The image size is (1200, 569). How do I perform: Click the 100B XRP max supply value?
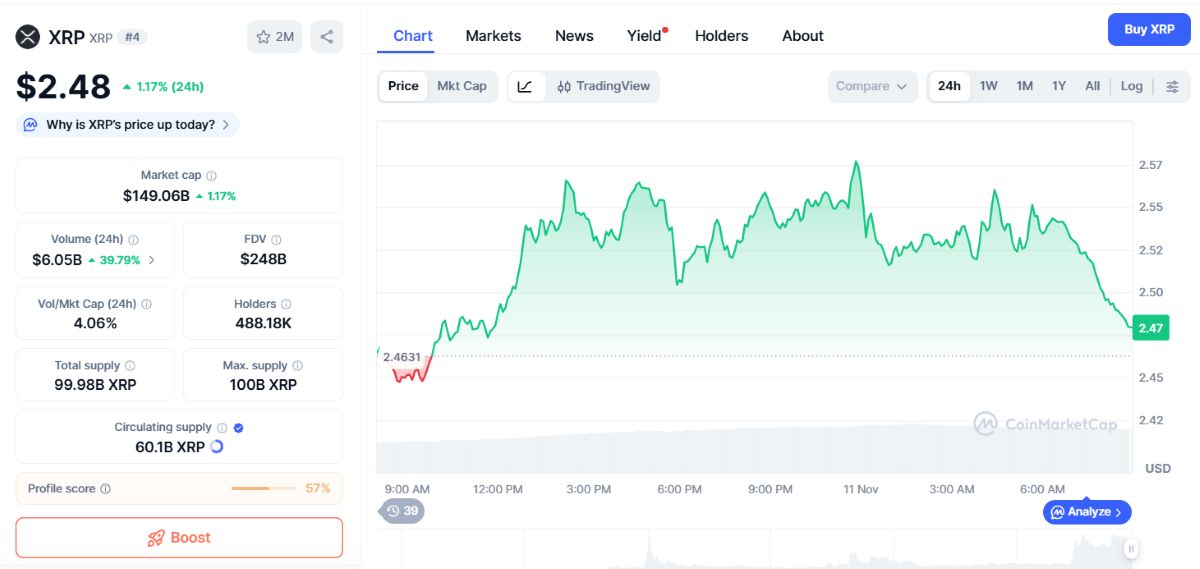point(263,385)
